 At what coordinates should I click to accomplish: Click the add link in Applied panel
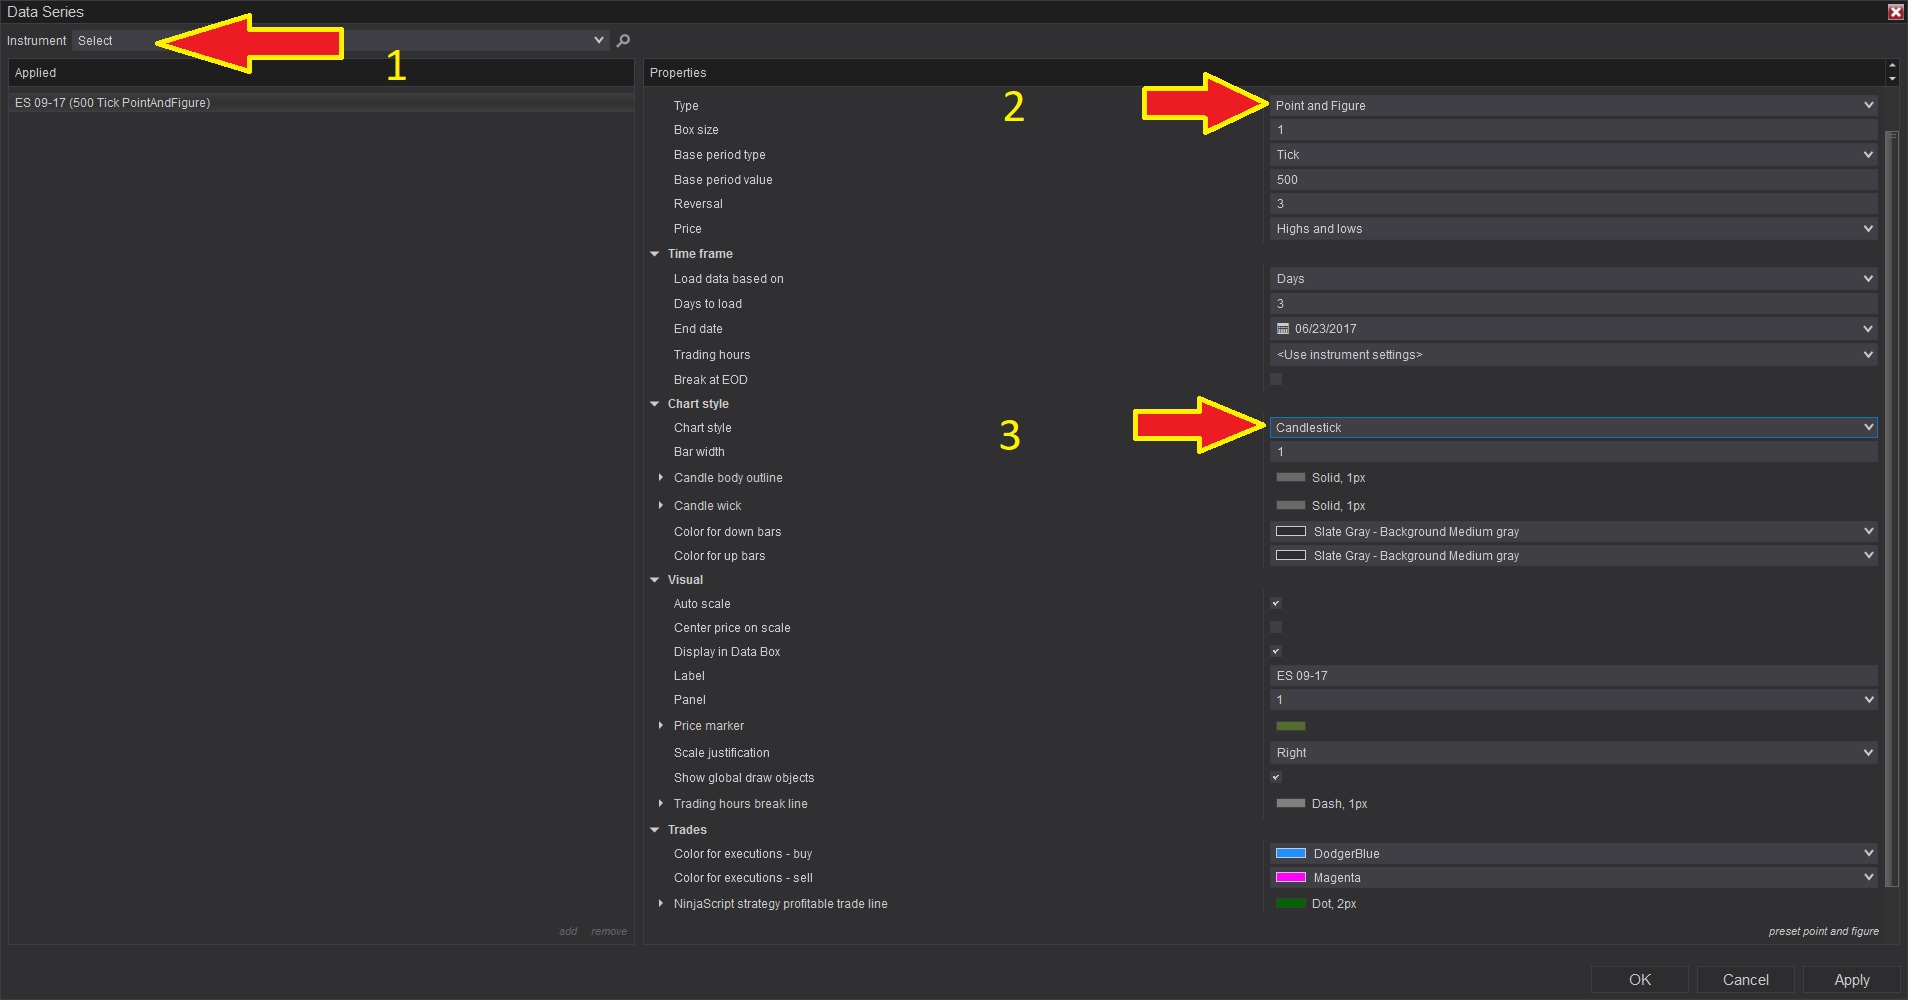coord(568,931)
